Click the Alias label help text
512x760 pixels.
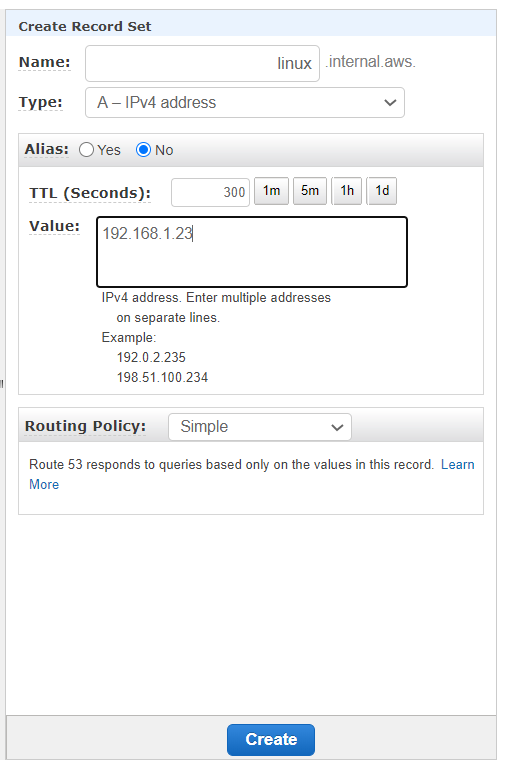tap(47, 149)
